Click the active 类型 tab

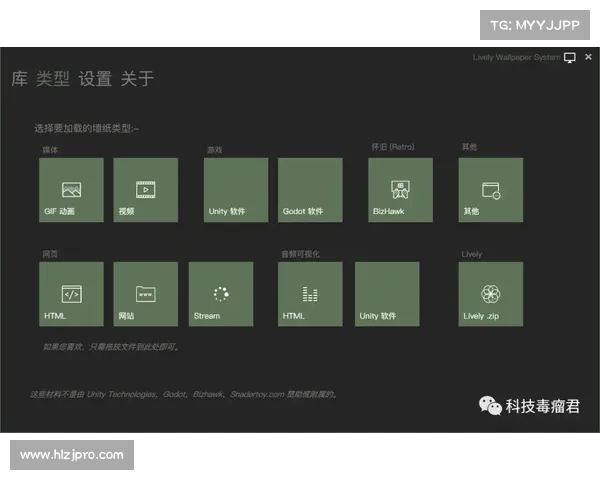53,79
